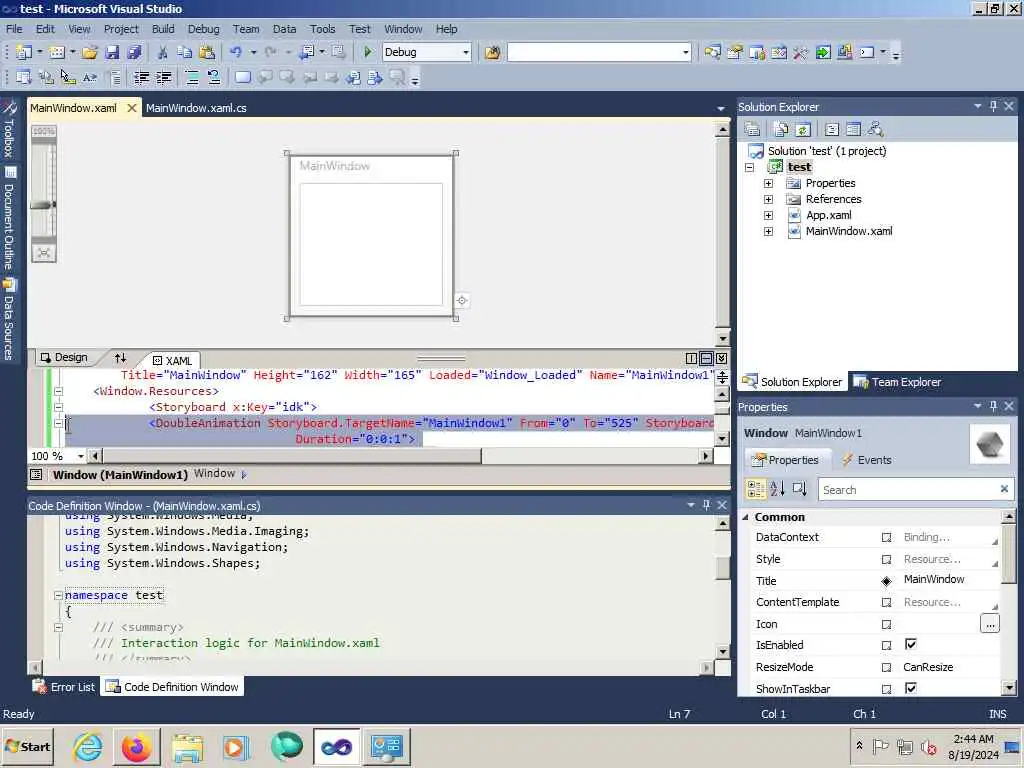Refresh Solution Explorer with Refresh icon
This screenshot has height=768, width=1024.
pos(803,129)
